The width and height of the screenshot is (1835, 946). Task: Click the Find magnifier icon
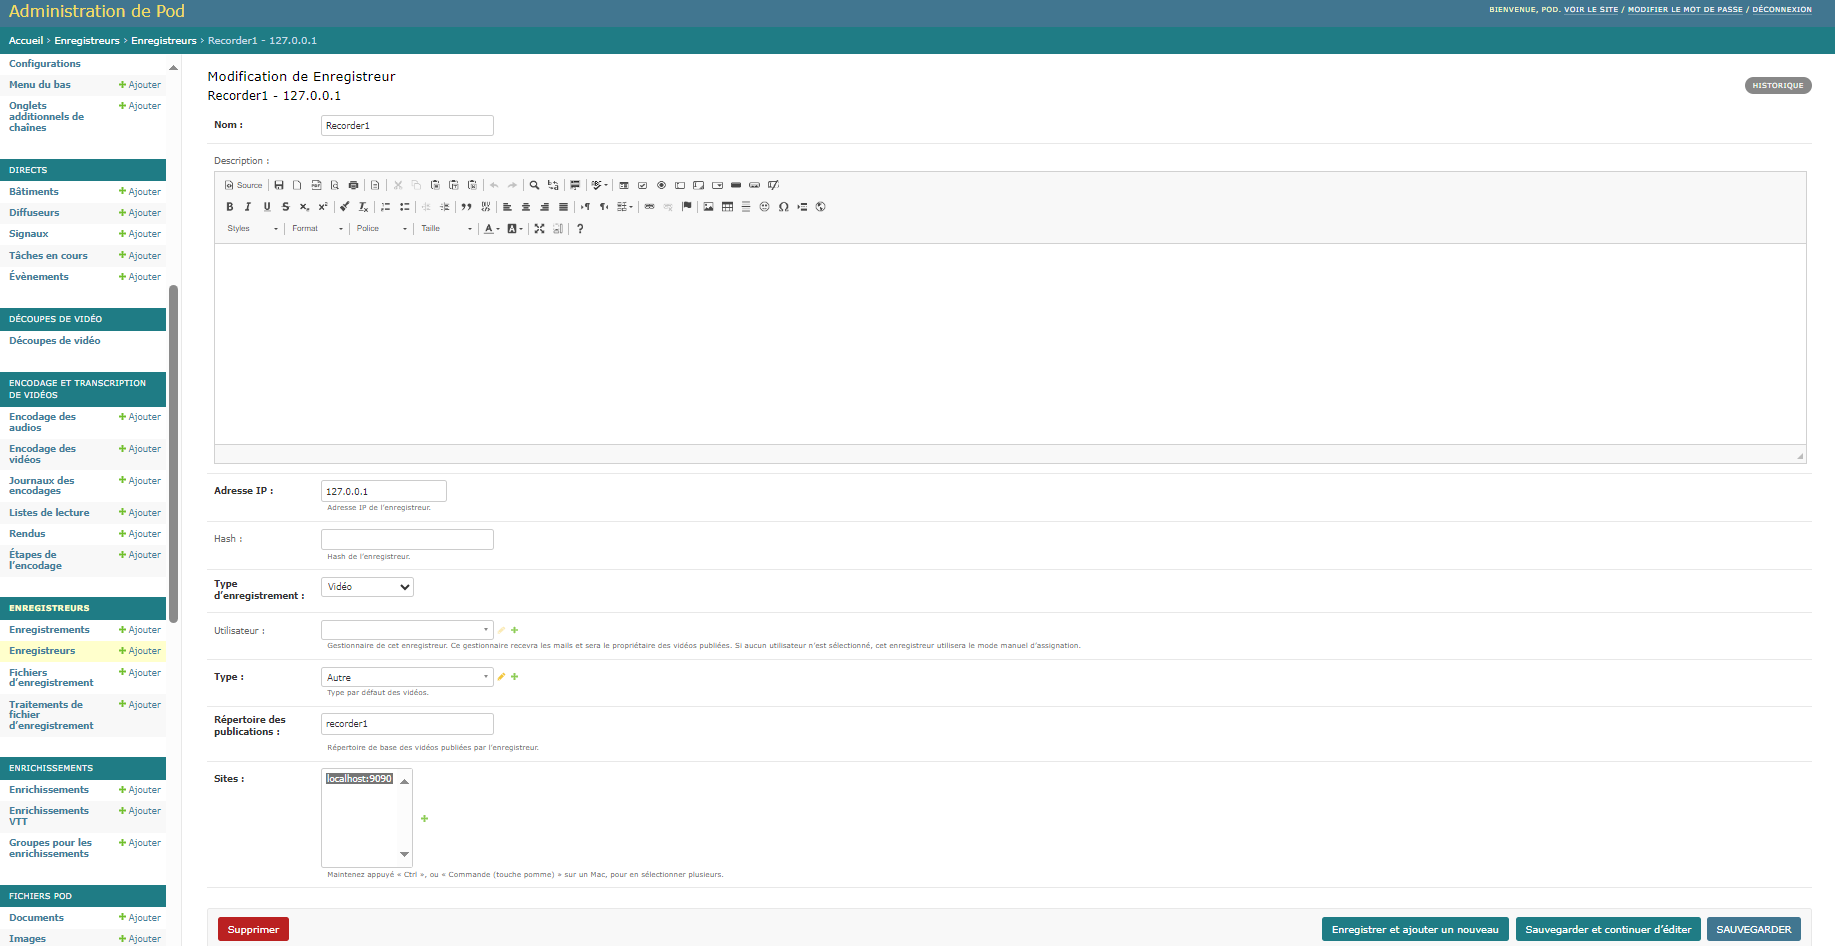tap(534, 185)
